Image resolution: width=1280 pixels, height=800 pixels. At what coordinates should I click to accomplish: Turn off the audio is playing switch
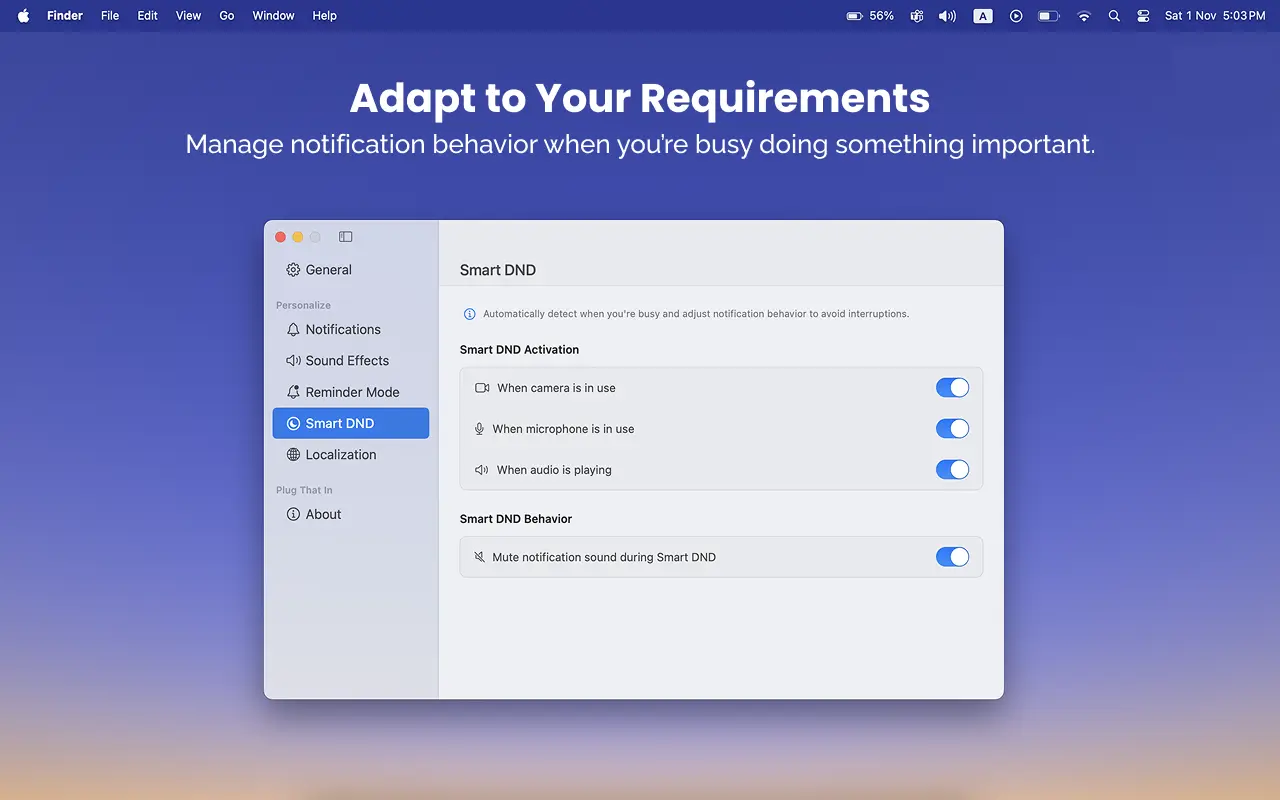(x=952, y=470)
